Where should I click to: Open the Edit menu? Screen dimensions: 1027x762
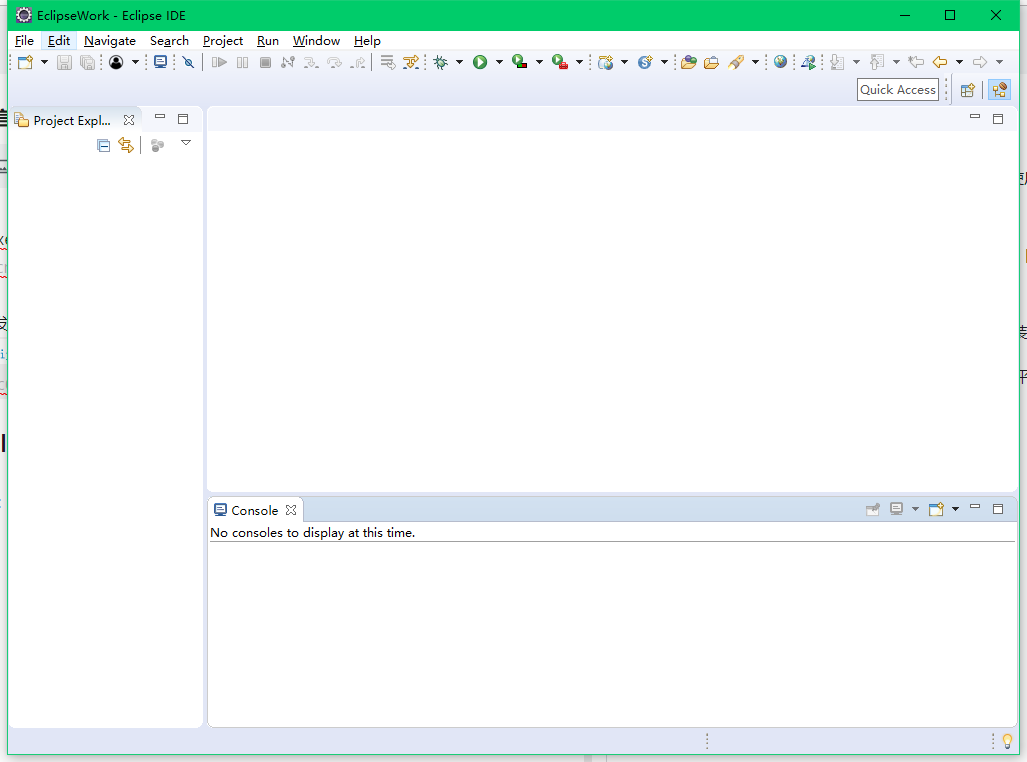(x=59, y=41)
